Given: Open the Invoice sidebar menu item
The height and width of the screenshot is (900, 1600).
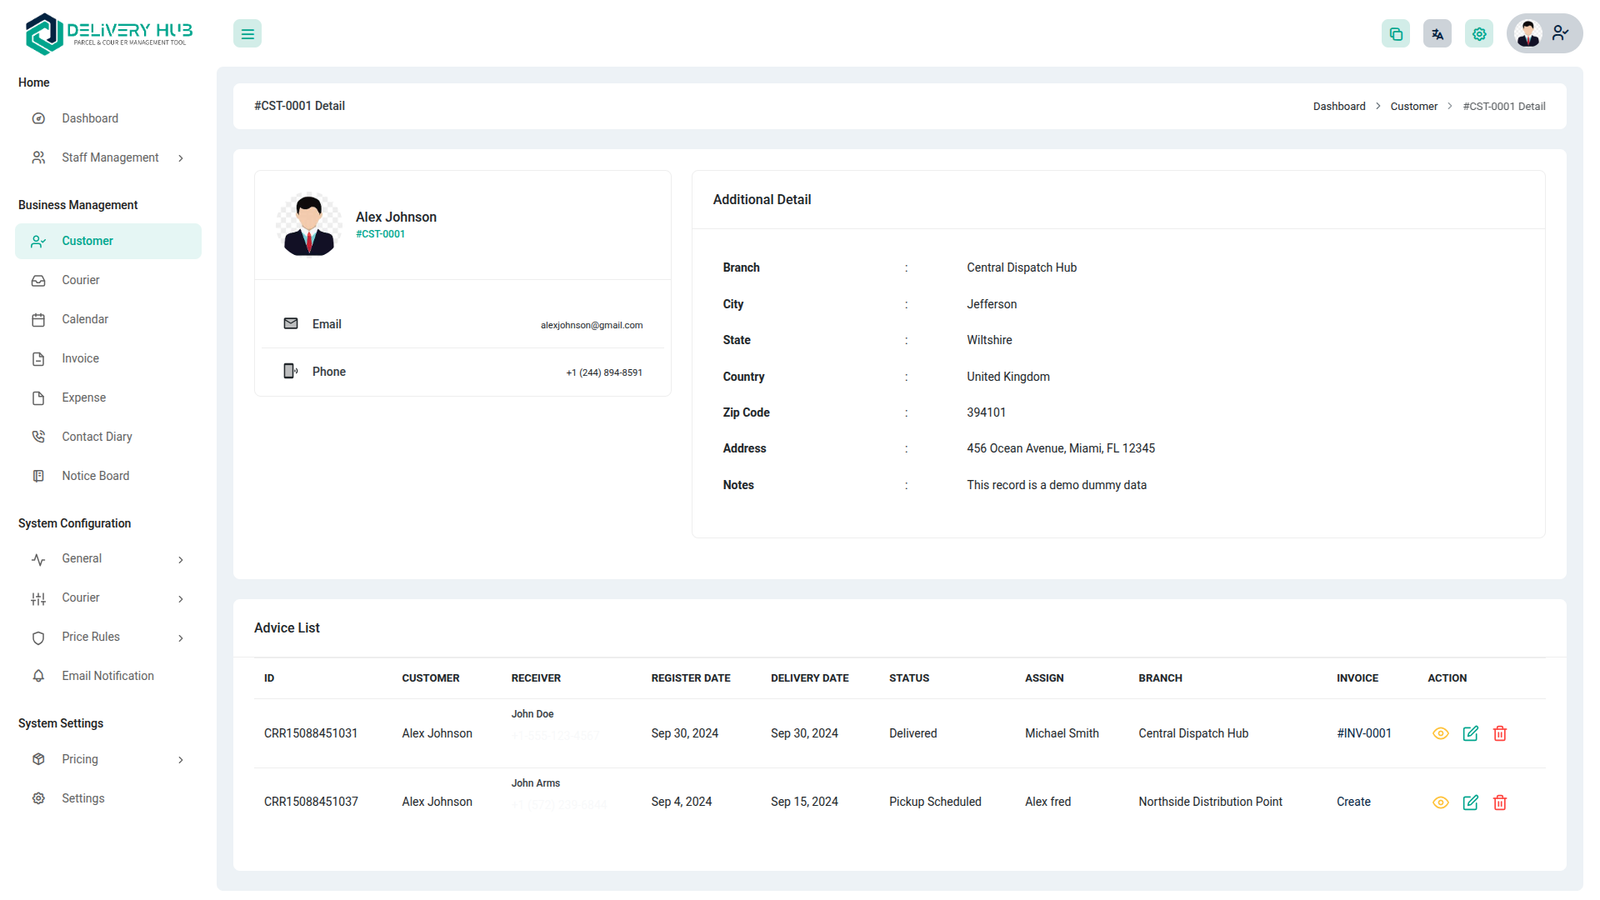Looking at the screenshot, I should click(80, 359).
